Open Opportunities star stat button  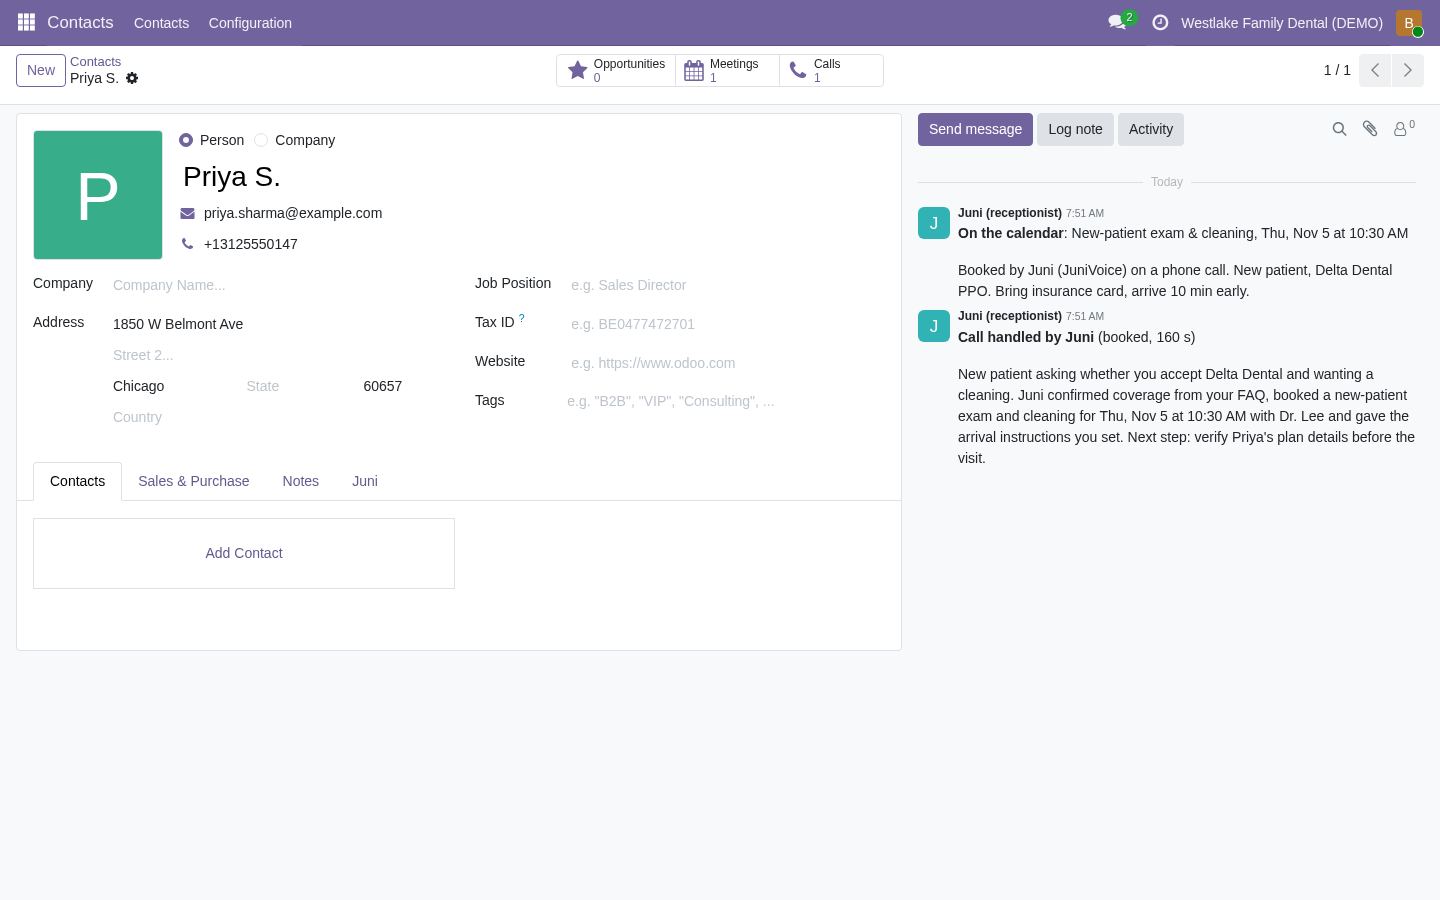pyautogui.click(x=616, y=70)
